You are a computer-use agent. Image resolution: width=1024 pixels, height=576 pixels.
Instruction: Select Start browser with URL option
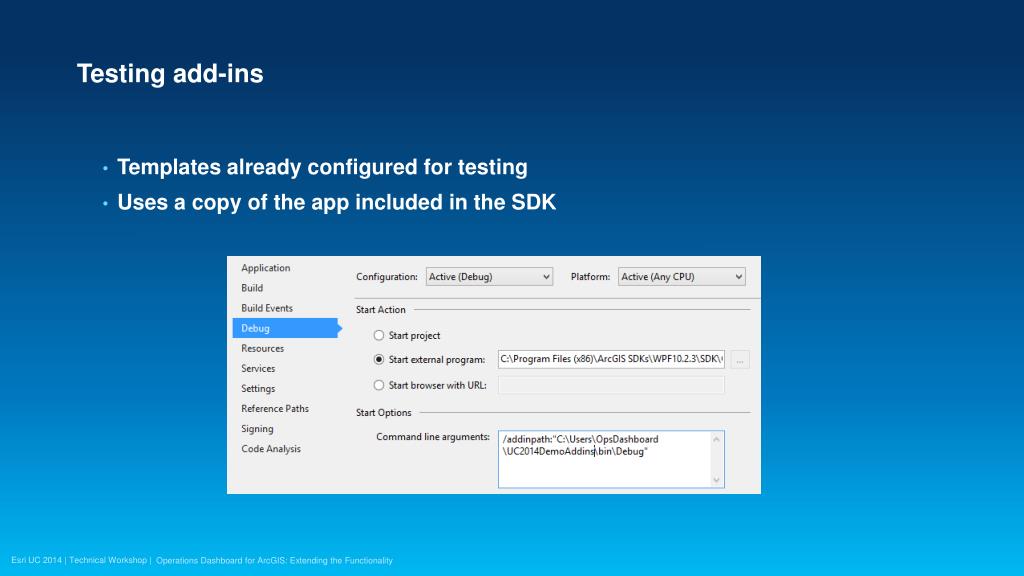379,385
